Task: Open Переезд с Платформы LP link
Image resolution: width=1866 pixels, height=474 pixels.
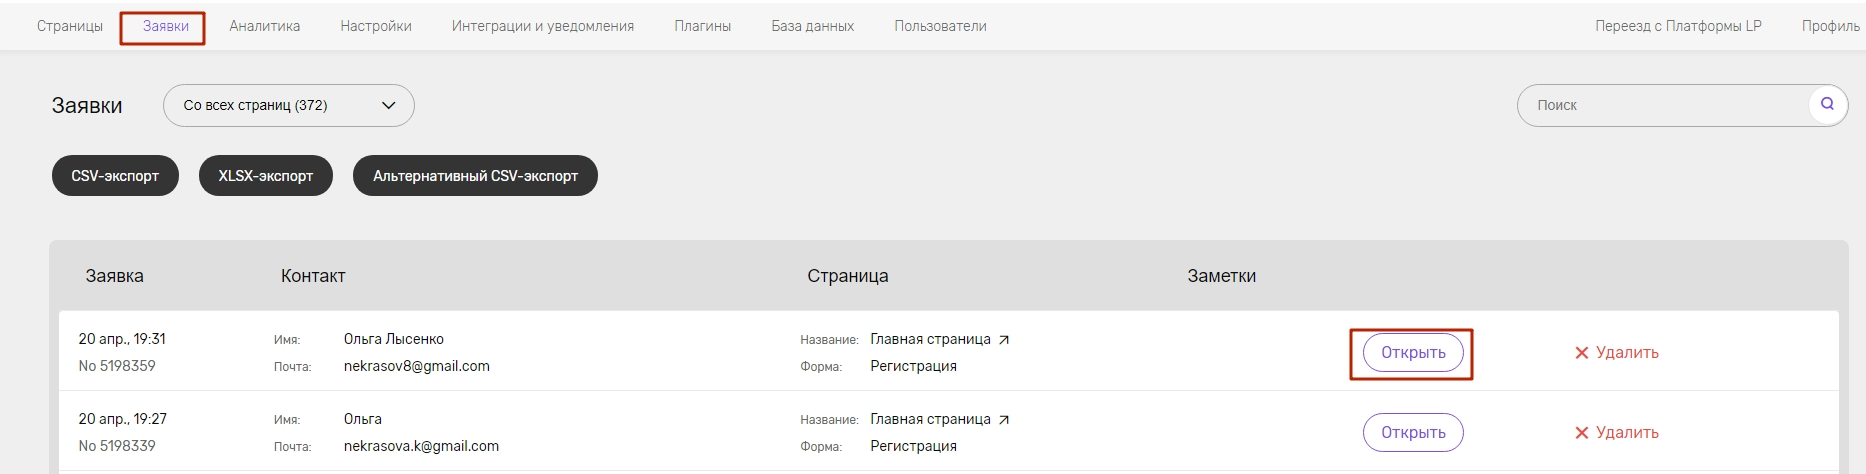Action: [x=1679, y=26]
